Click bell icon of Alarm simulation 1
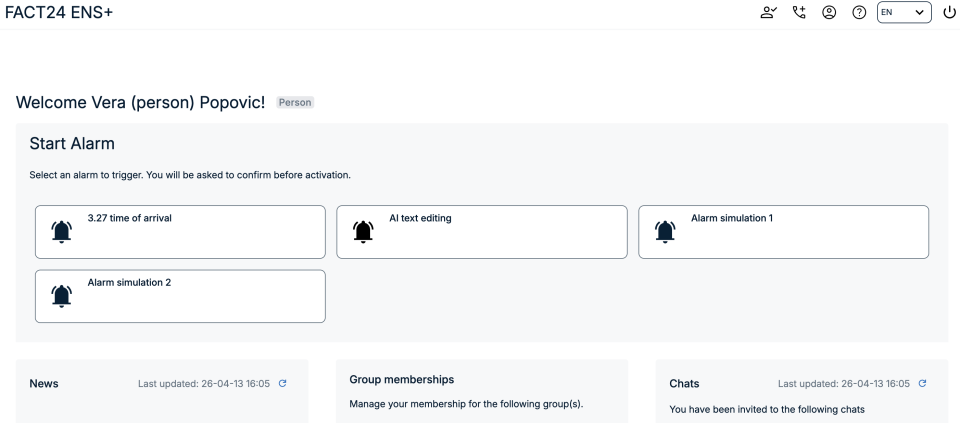This screenshot has height=423, width=960. tap(665, 231)
